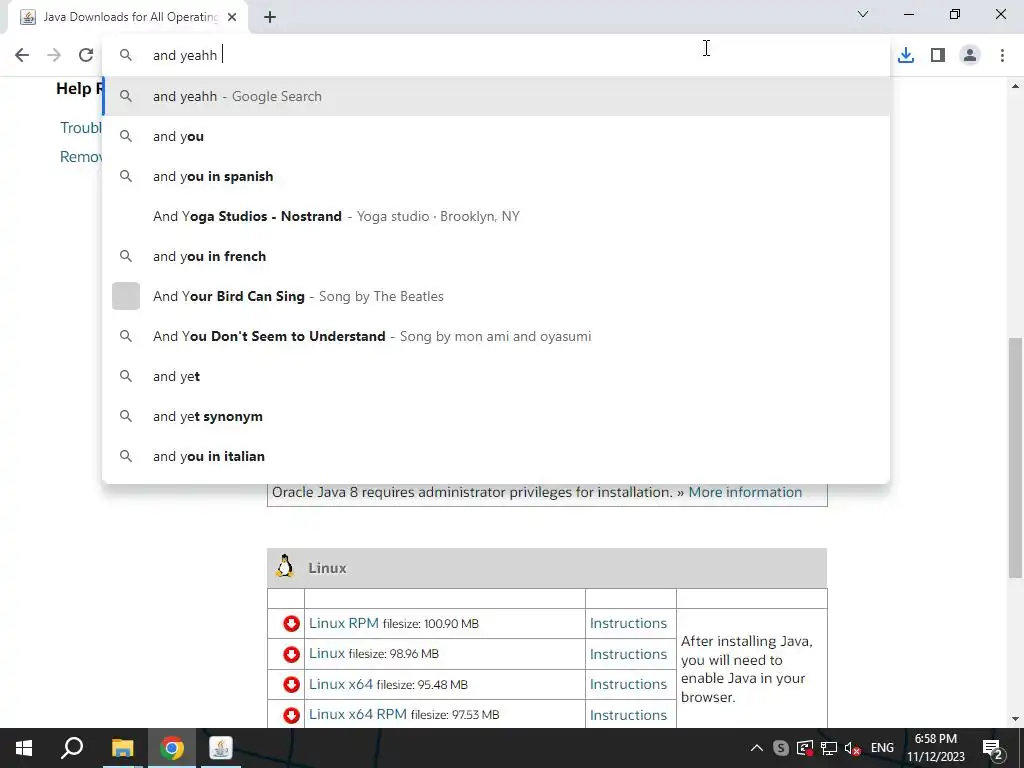Open a new tab with plus button

[x=270, y=17]
